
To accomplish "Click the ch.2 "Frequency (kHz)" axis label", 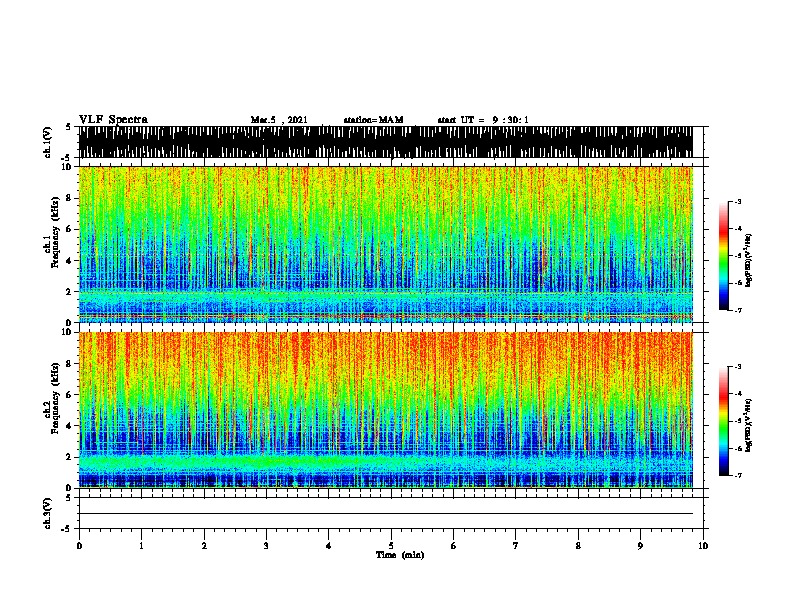I will (x=55, y=398).
